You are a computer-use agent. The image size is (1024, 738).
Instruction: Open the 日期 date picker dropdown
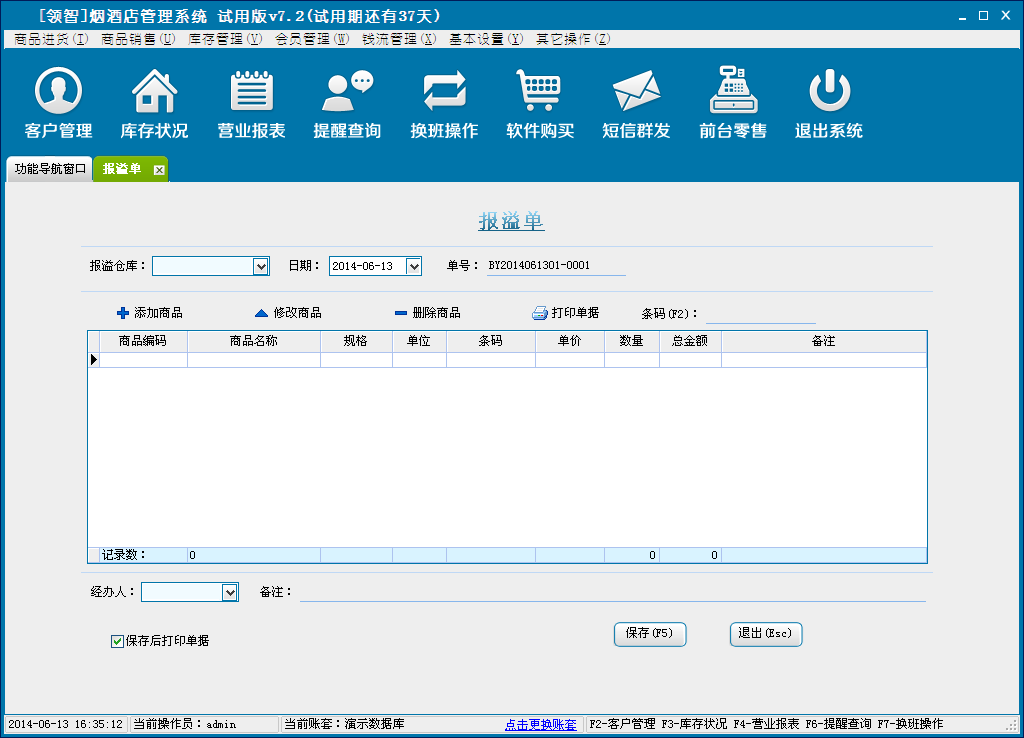tap(414, 266)
